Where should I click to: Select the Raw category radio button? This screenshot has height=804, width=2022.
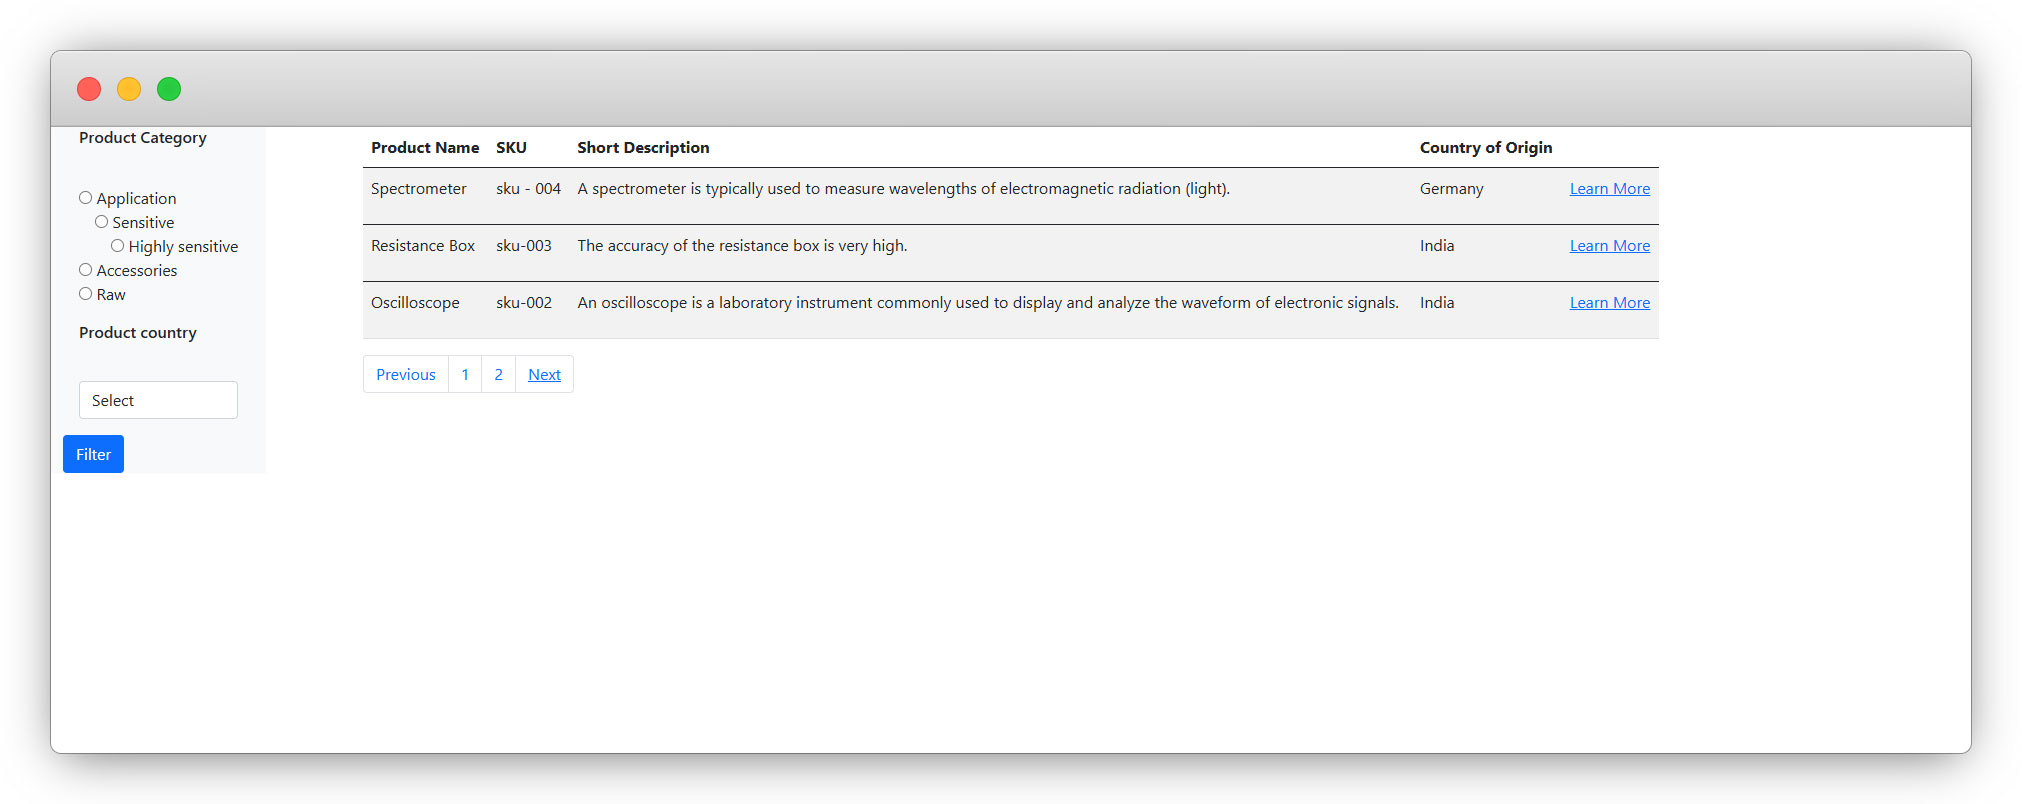[86, 294]
